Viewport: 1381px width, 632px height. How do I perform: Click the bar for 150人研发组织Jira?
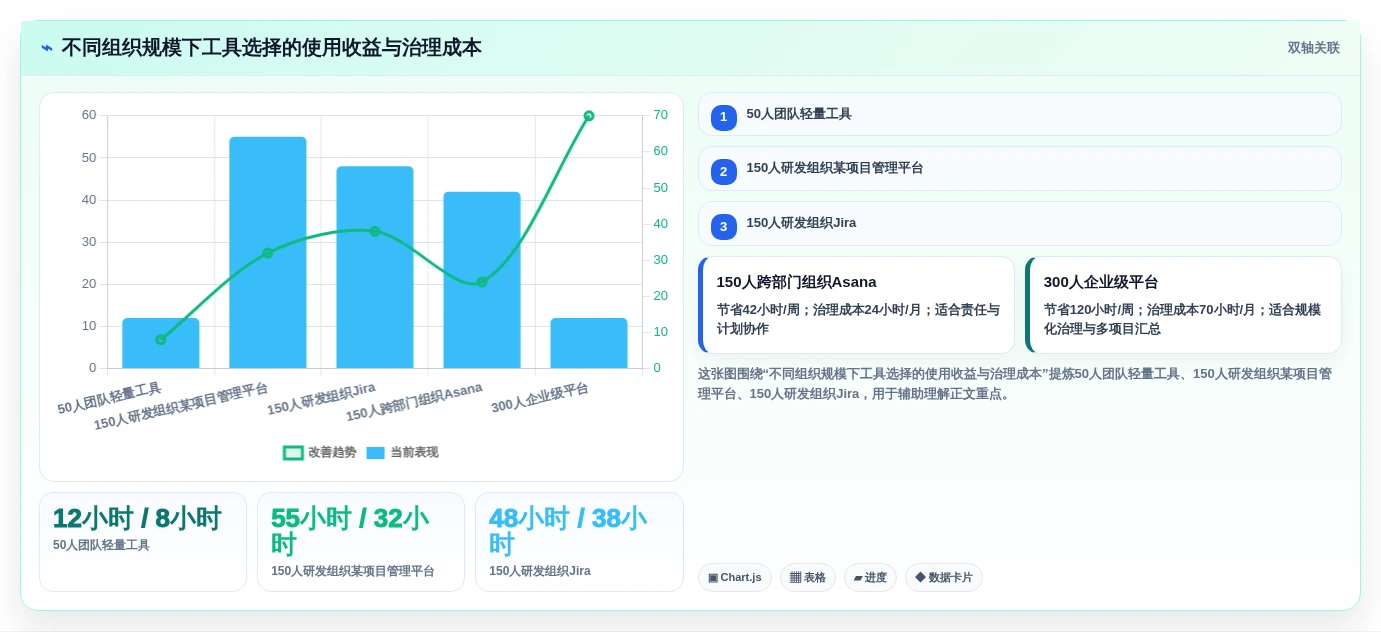click(375, 267)
